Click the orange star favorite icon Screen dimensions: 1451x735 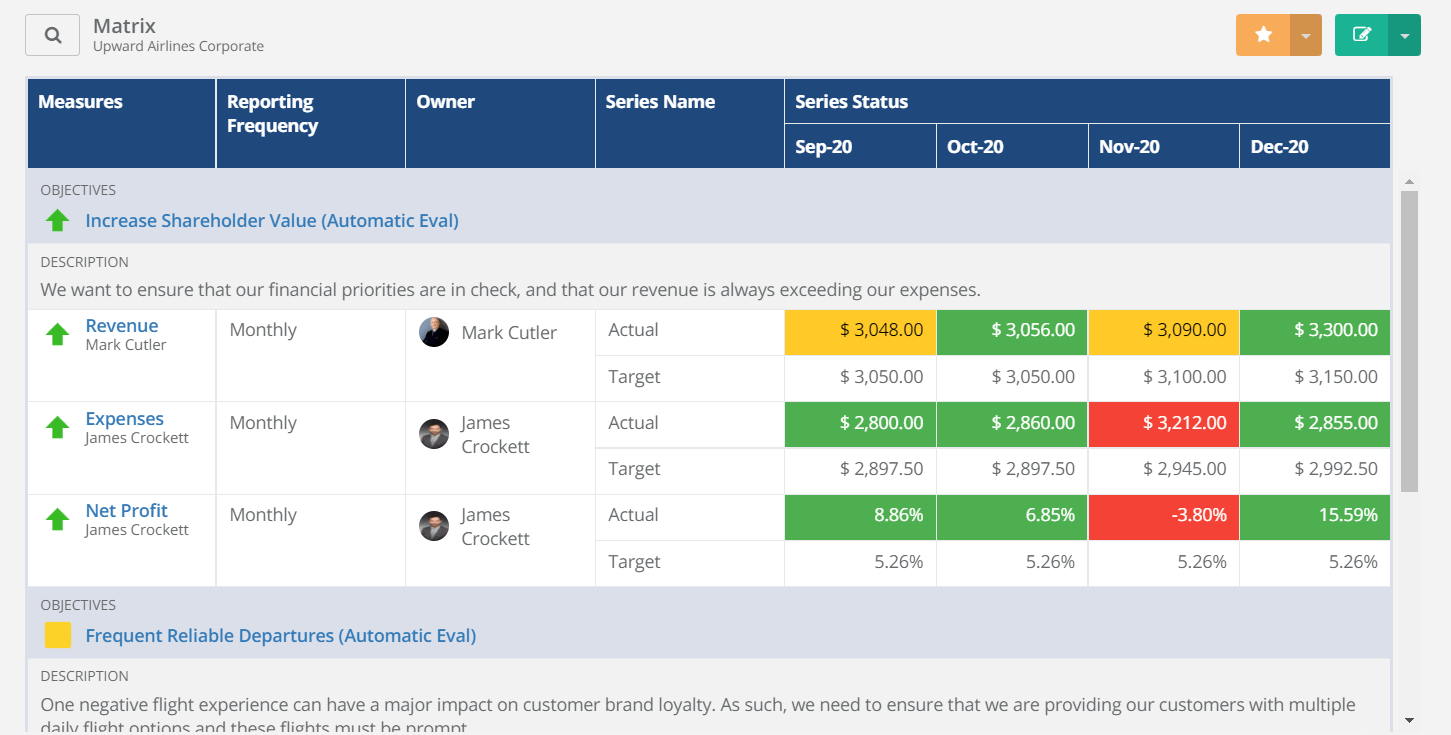1262,34
